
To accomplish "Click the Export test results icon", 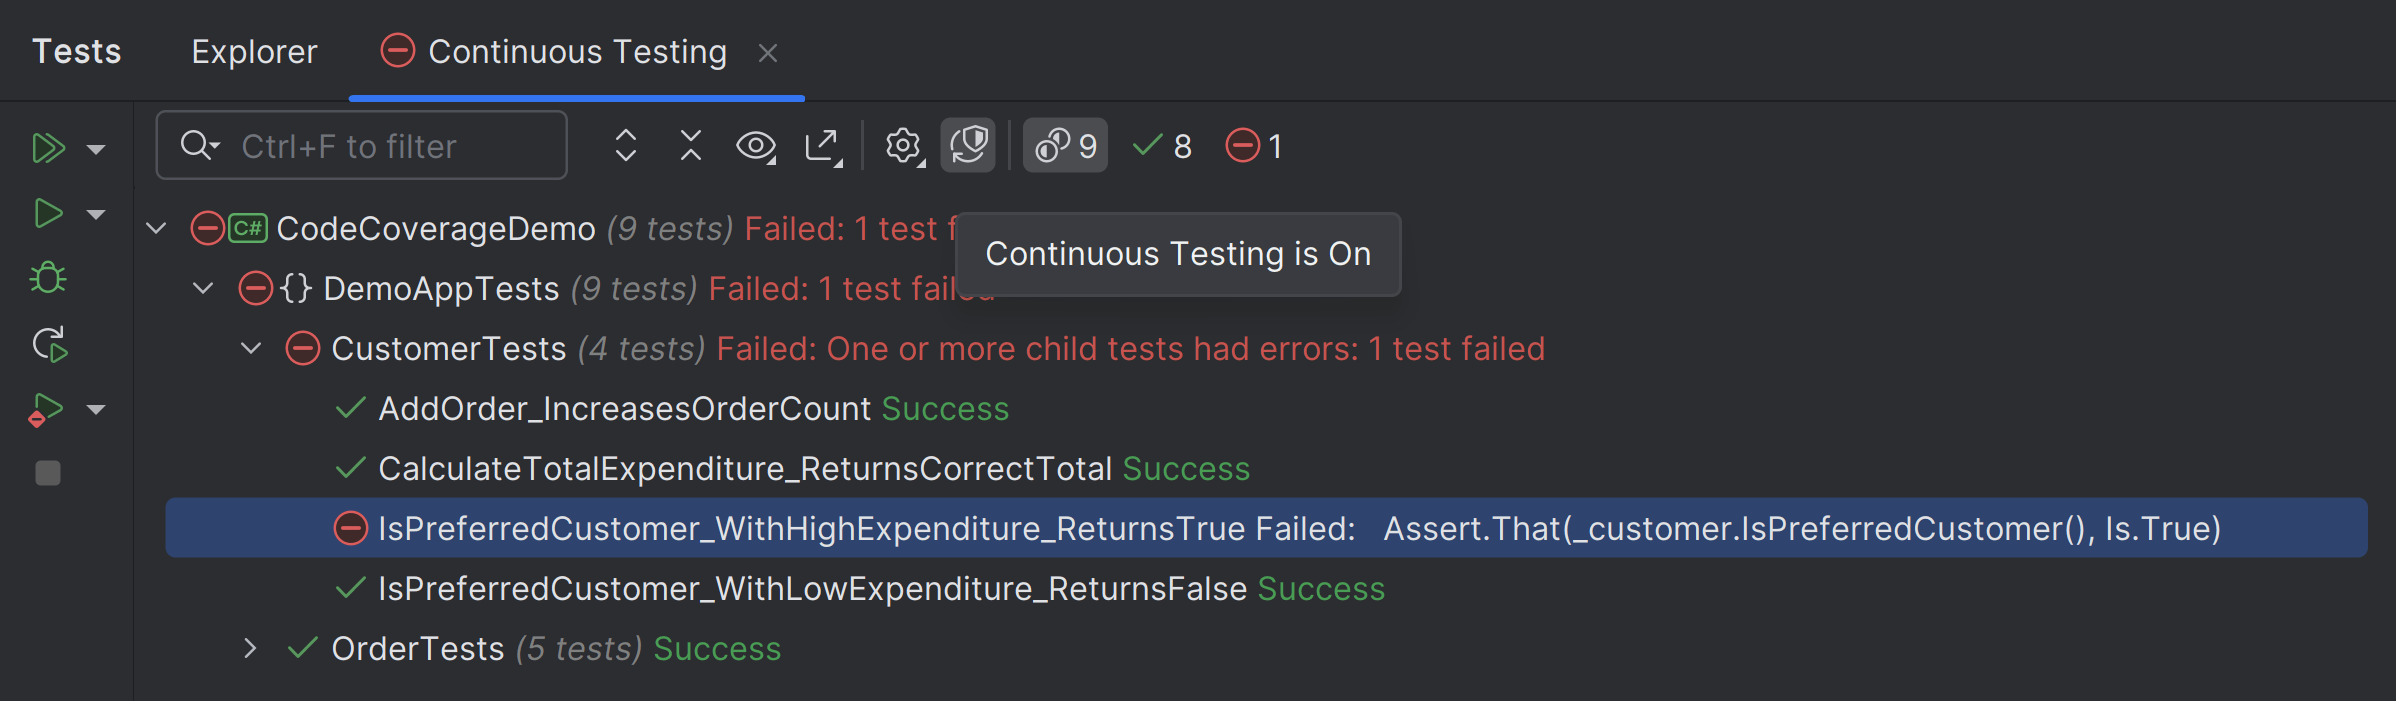I will tap(823, 146).
